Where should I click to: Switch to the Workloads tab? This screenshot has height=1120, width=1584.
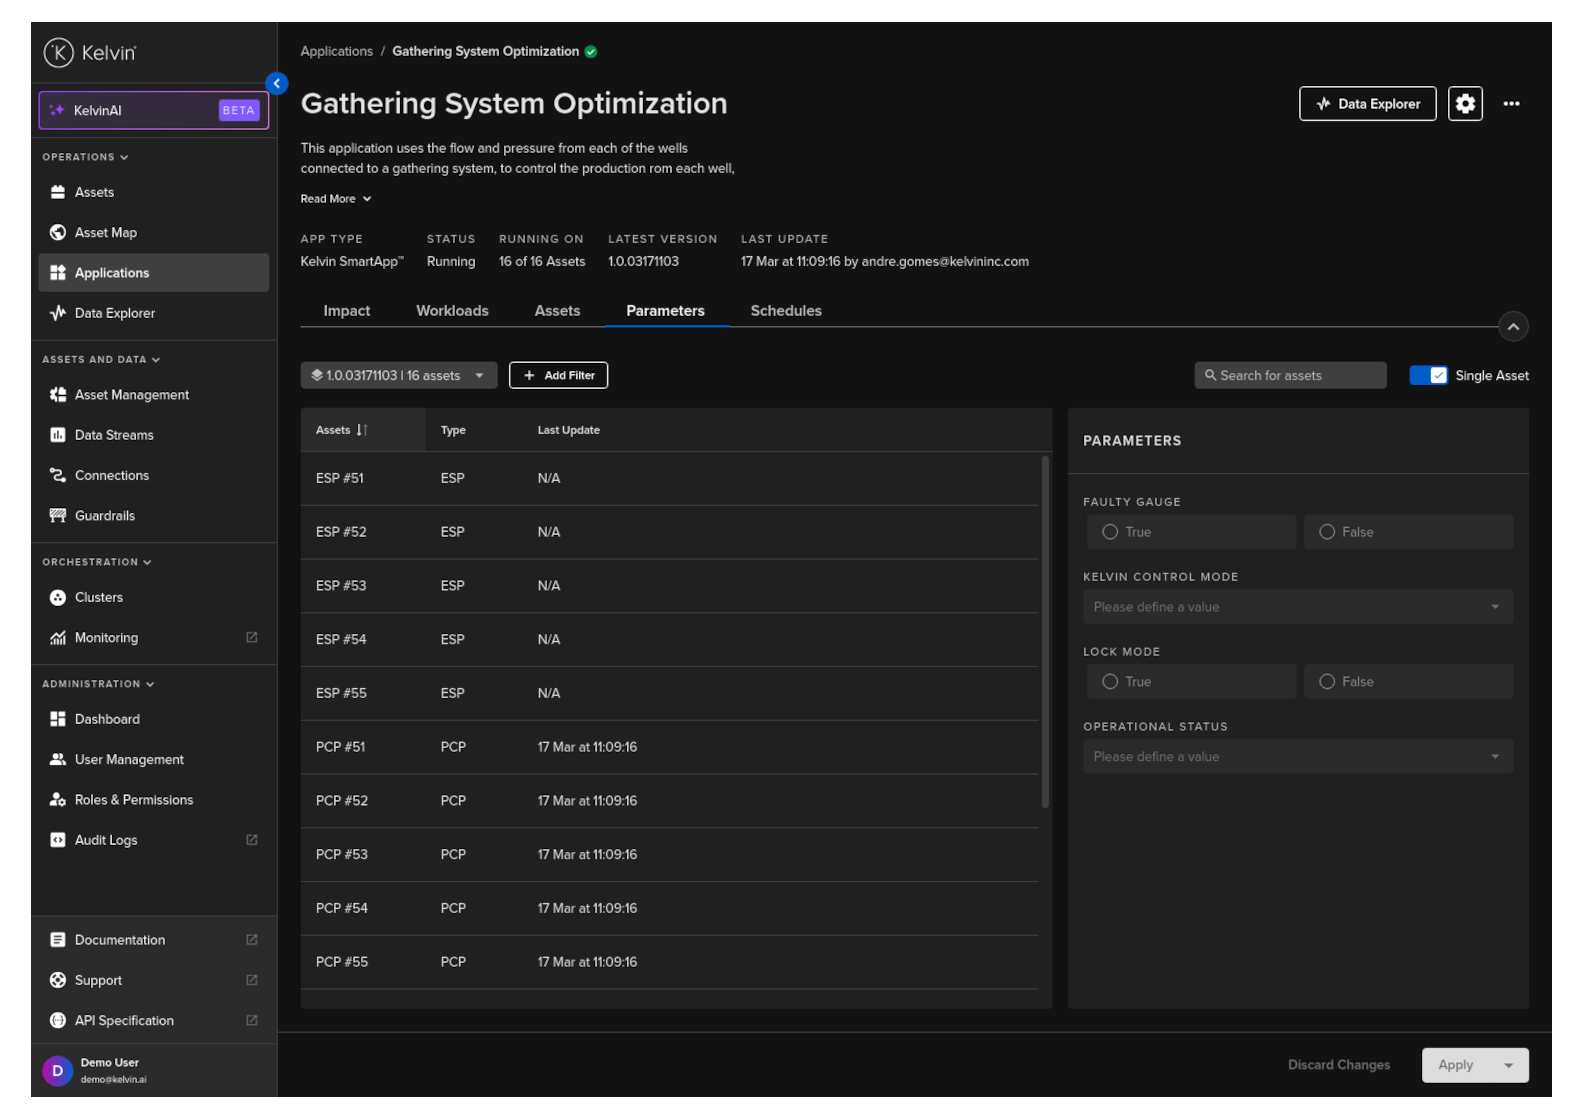pyautogui.click(x=452, y=311)
